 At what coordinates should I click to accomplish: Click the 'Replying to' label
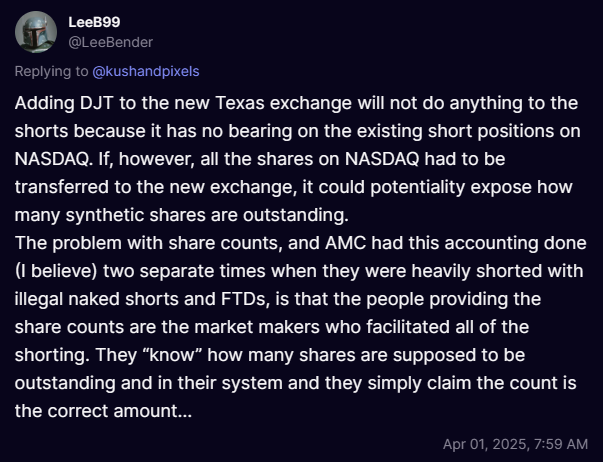[52, 72]
